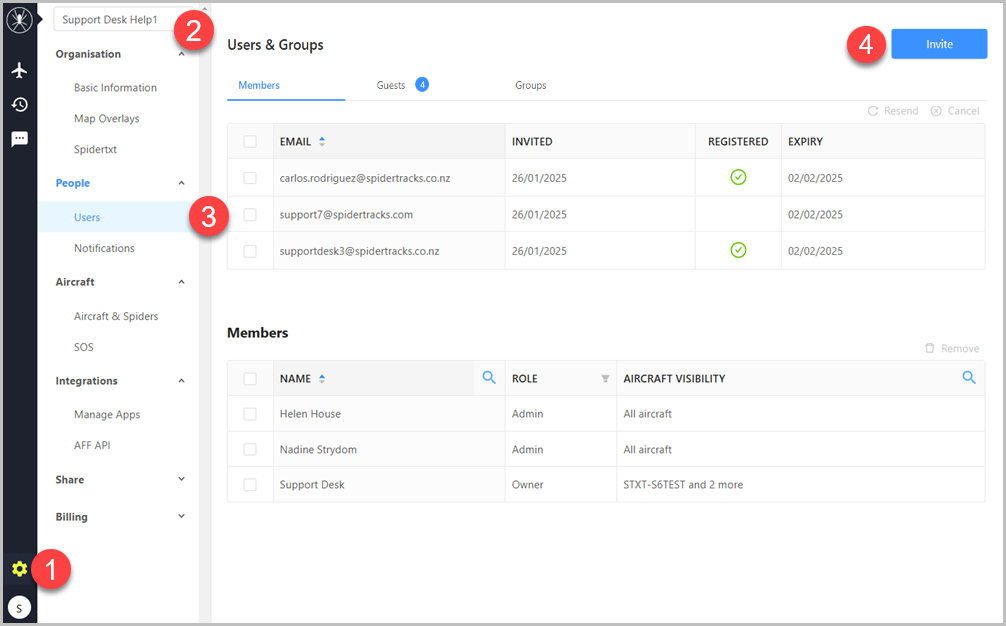Open the messages chat bubble icon
This screenshot has width=1006, height=626.
pyautogui.click(x=19, y=139)
